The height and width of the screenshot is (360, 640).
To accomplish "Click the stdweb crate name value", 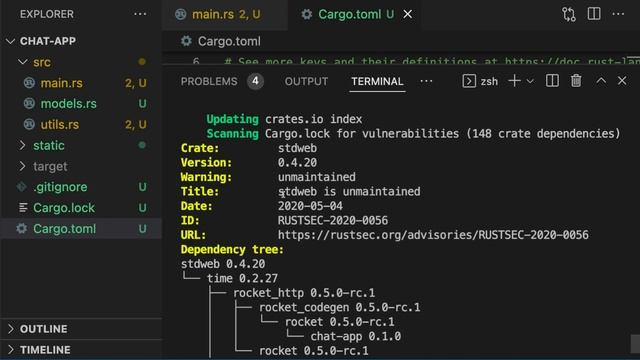I will pos(297,148).
